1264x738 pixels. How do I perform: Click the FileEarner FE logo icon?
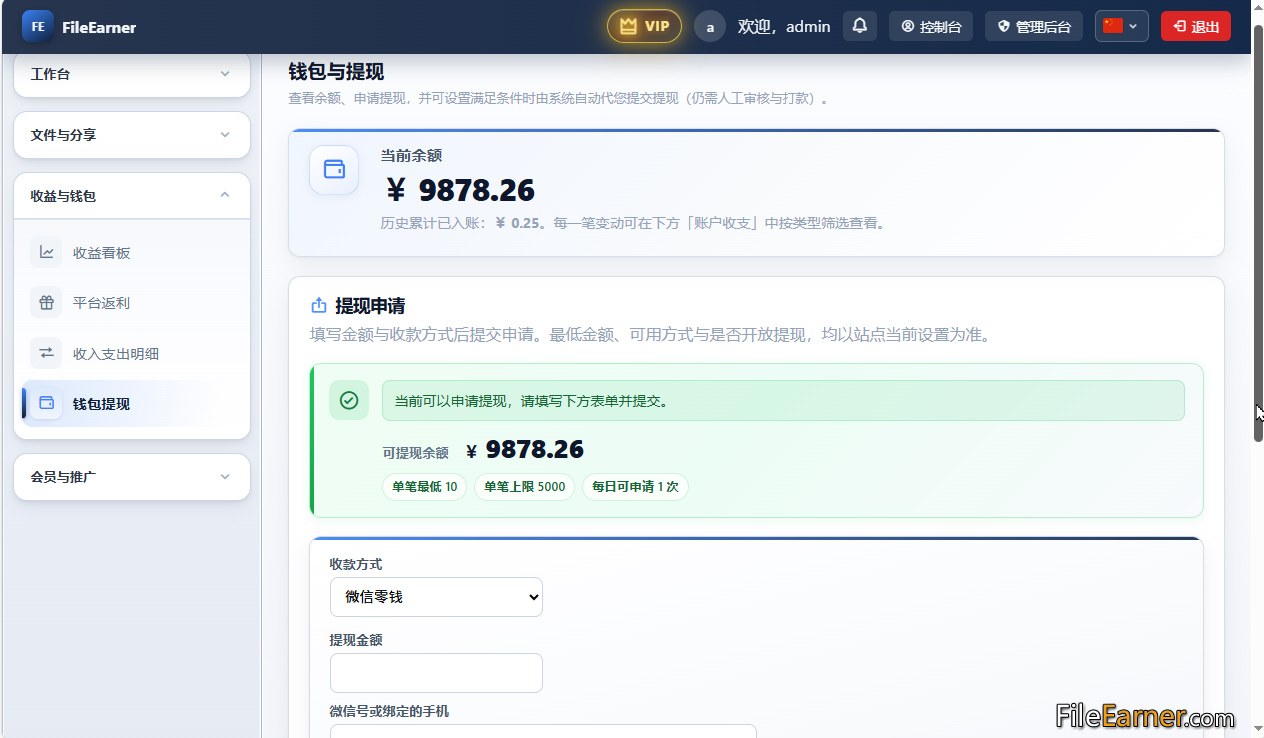click(x=38, y=27)
